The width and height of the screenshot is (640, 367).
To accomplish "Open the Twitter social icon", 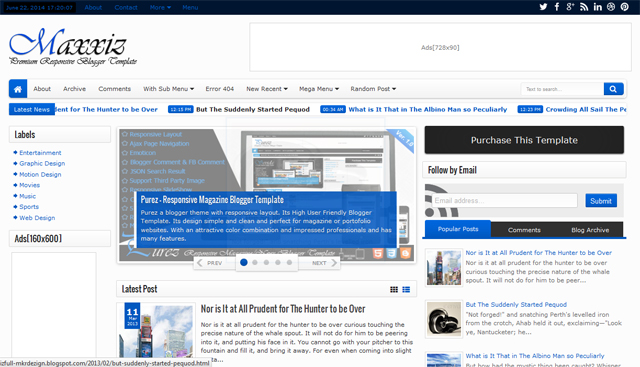I will point(543,7).
